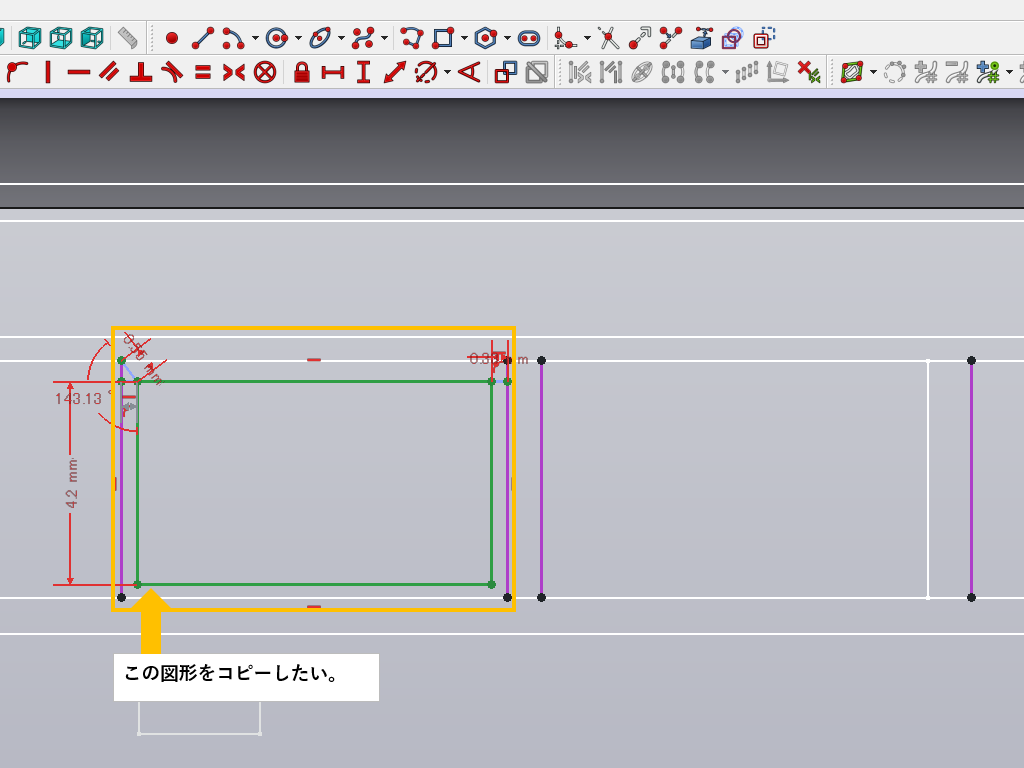
Task: Select the Create Slot tool
Action: coord(529,39)
